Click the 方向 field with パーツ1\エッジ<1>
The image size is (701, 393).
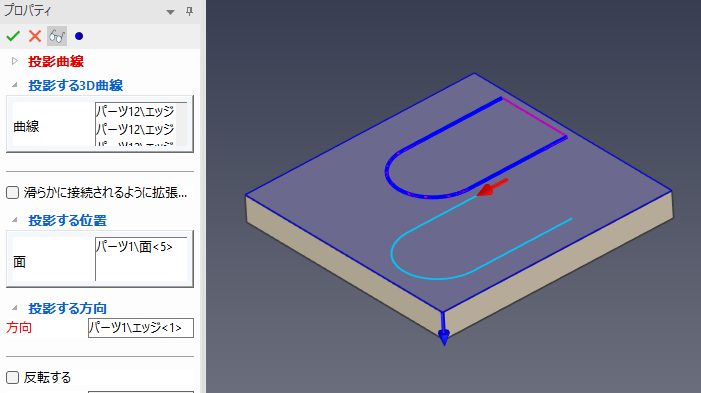click(141, 328)
